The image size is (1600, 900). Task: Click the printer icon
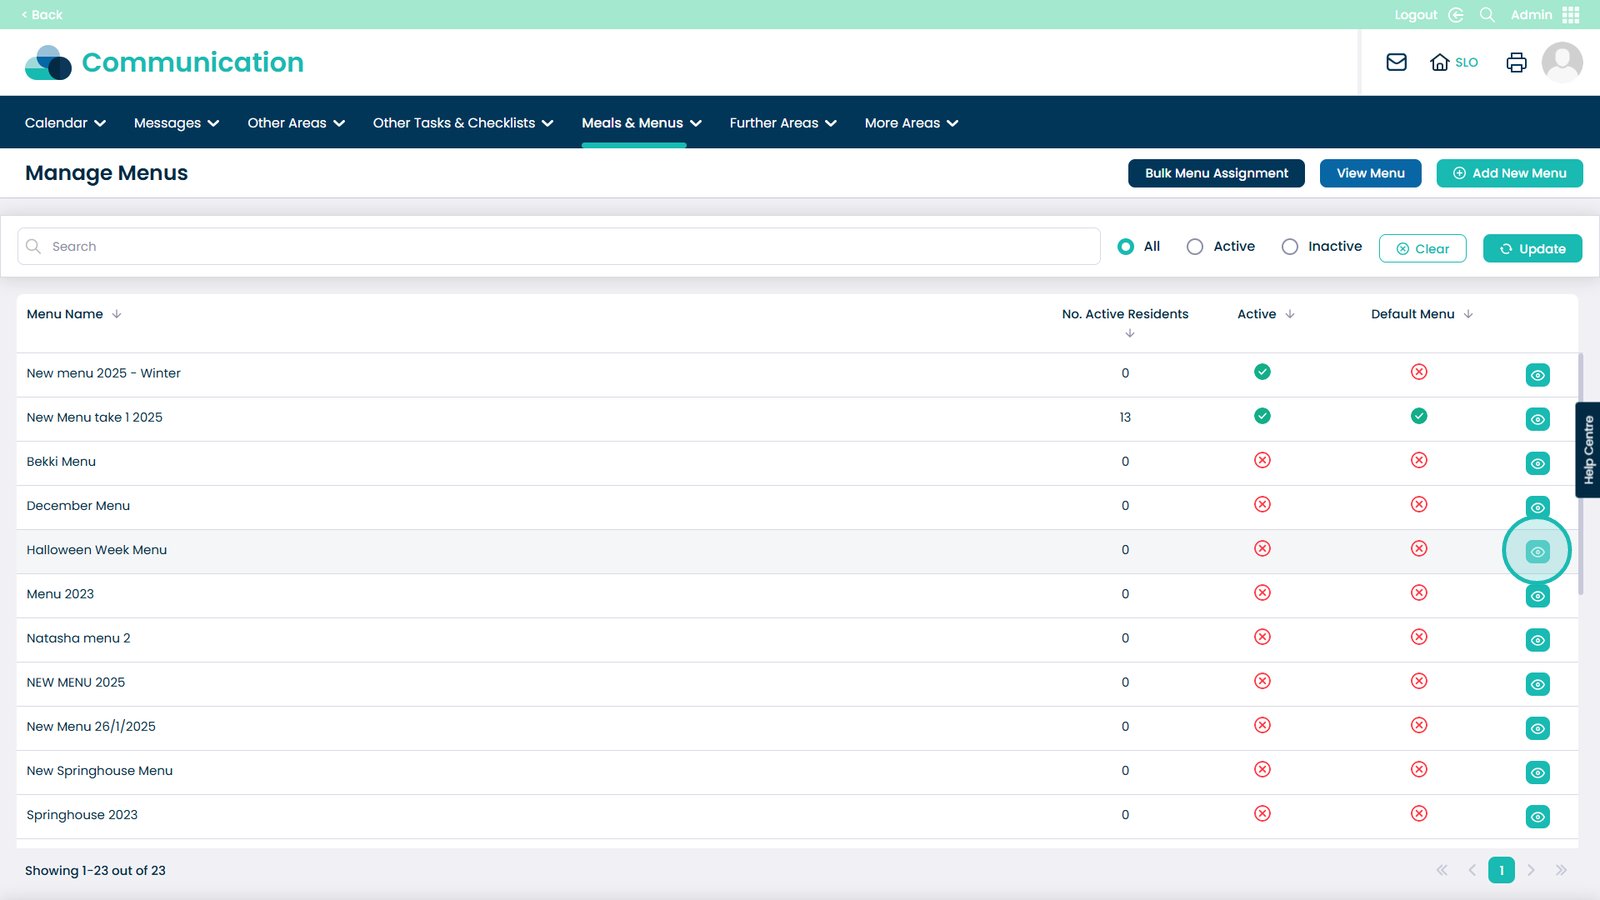(1516, 62)
